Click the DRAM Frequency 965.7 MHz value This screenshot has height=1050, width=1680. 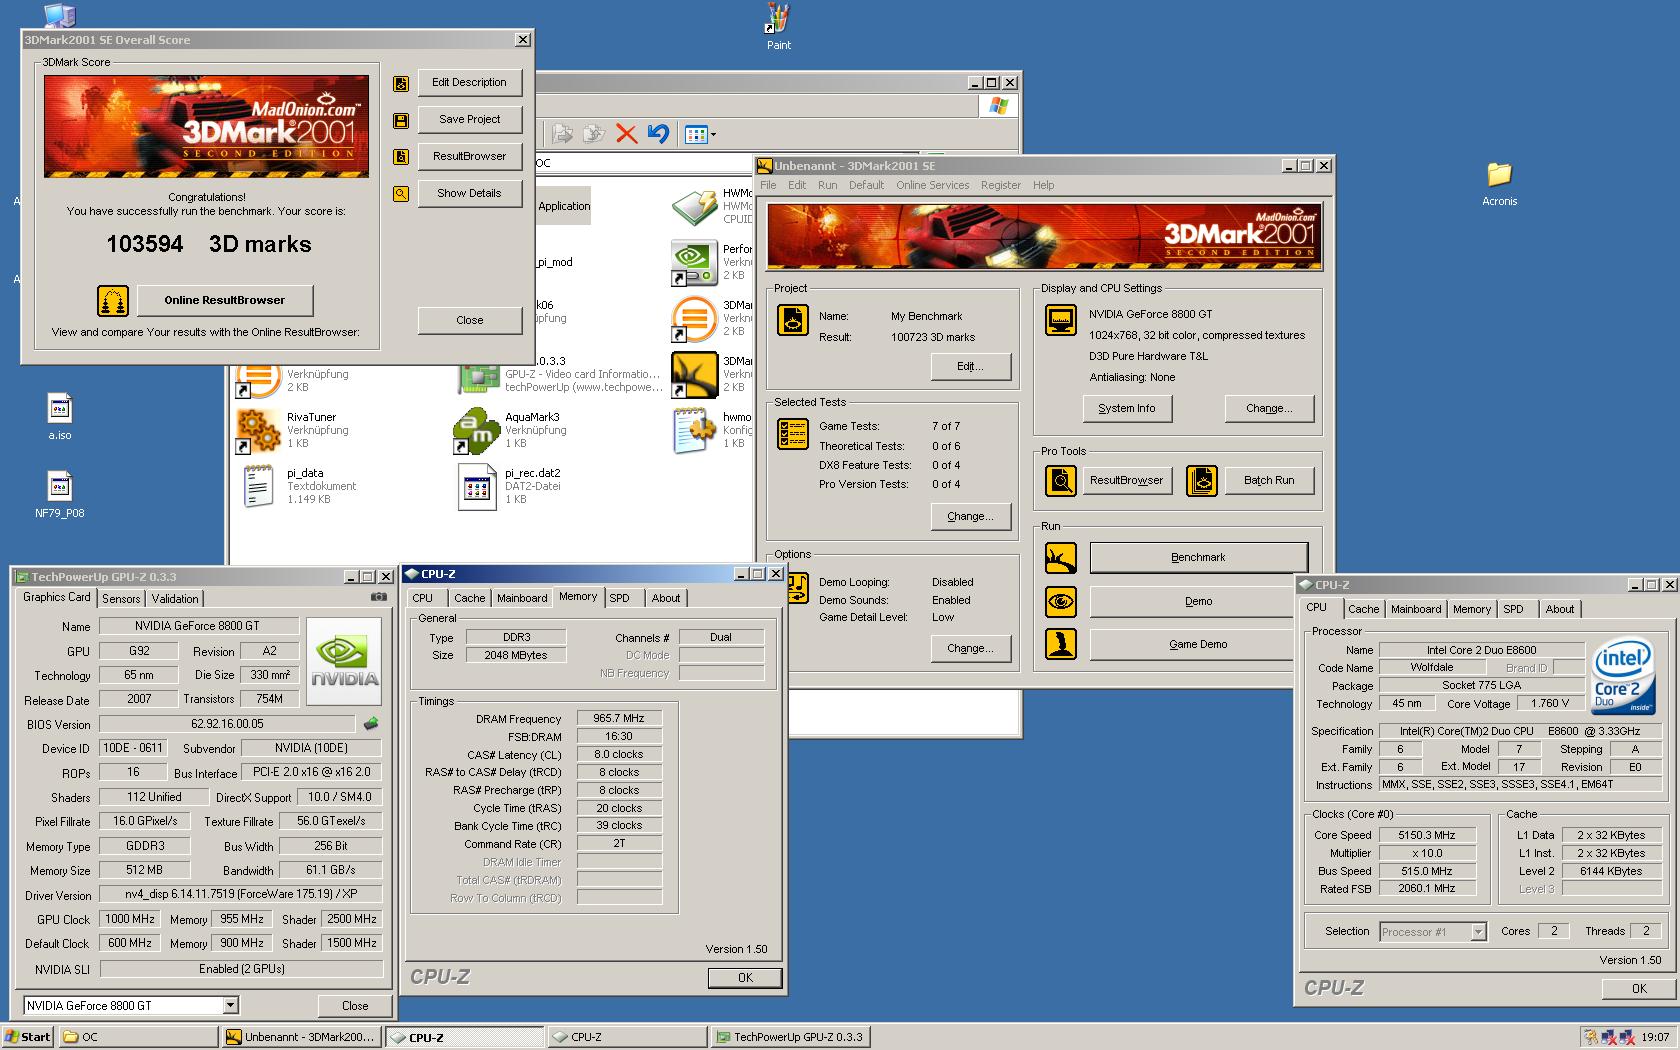[619, 718]
